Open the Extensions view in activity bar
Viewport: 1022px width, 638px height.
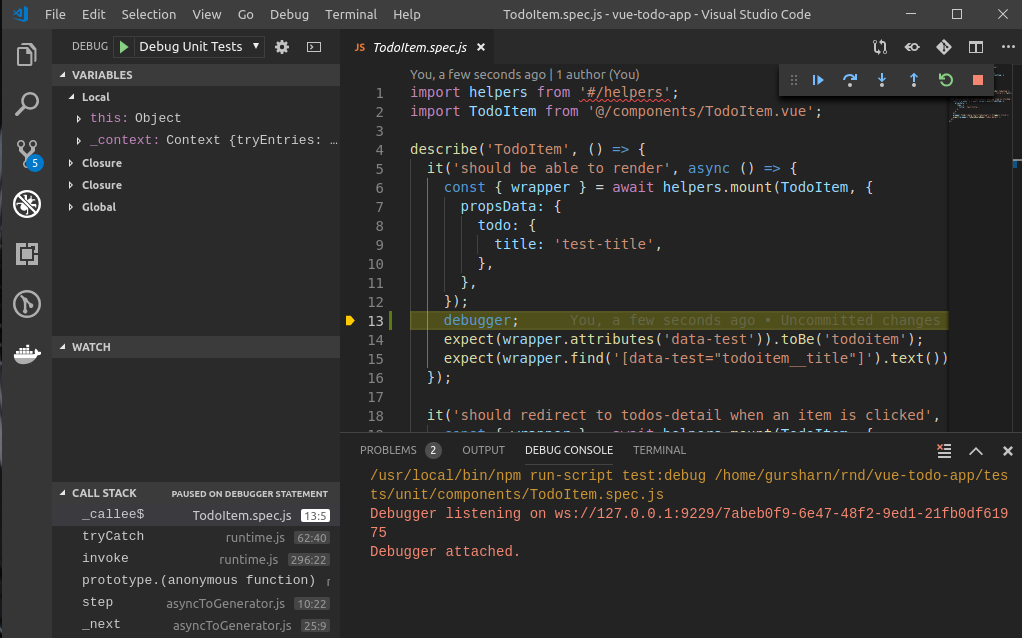(x=27, y=254)
